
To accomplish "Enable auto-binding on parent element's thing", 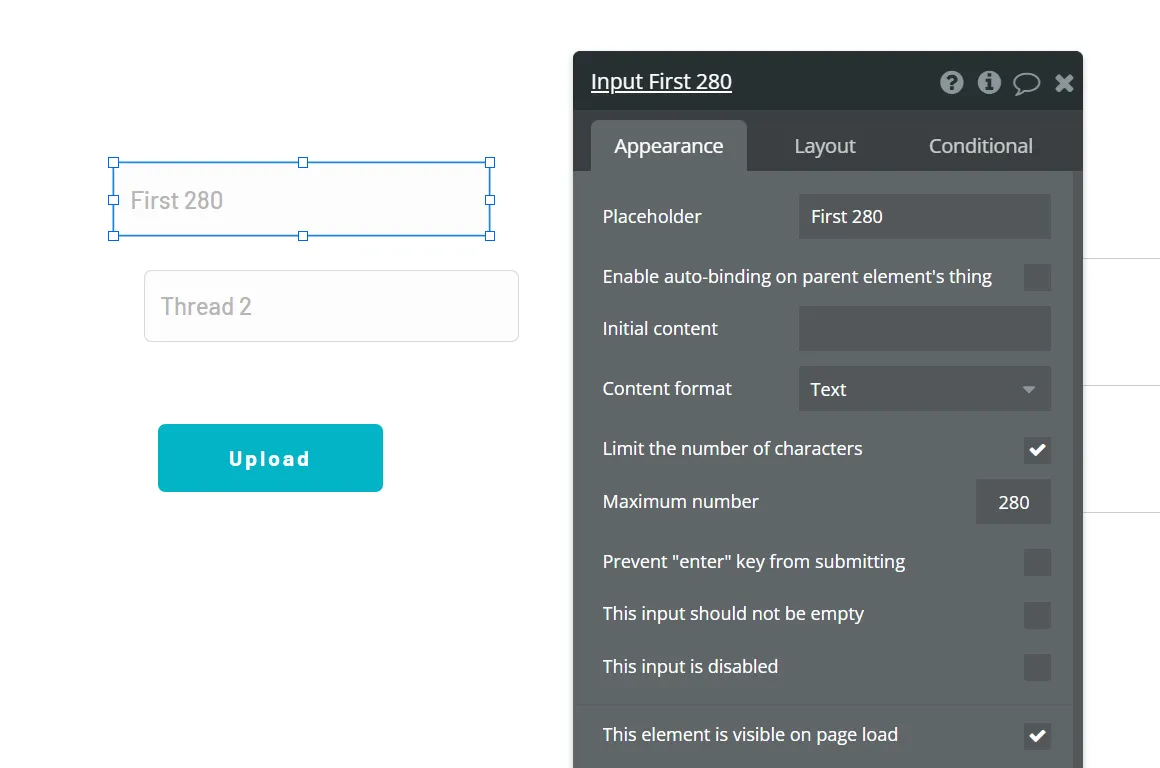I will click(x=1037, y=277).
